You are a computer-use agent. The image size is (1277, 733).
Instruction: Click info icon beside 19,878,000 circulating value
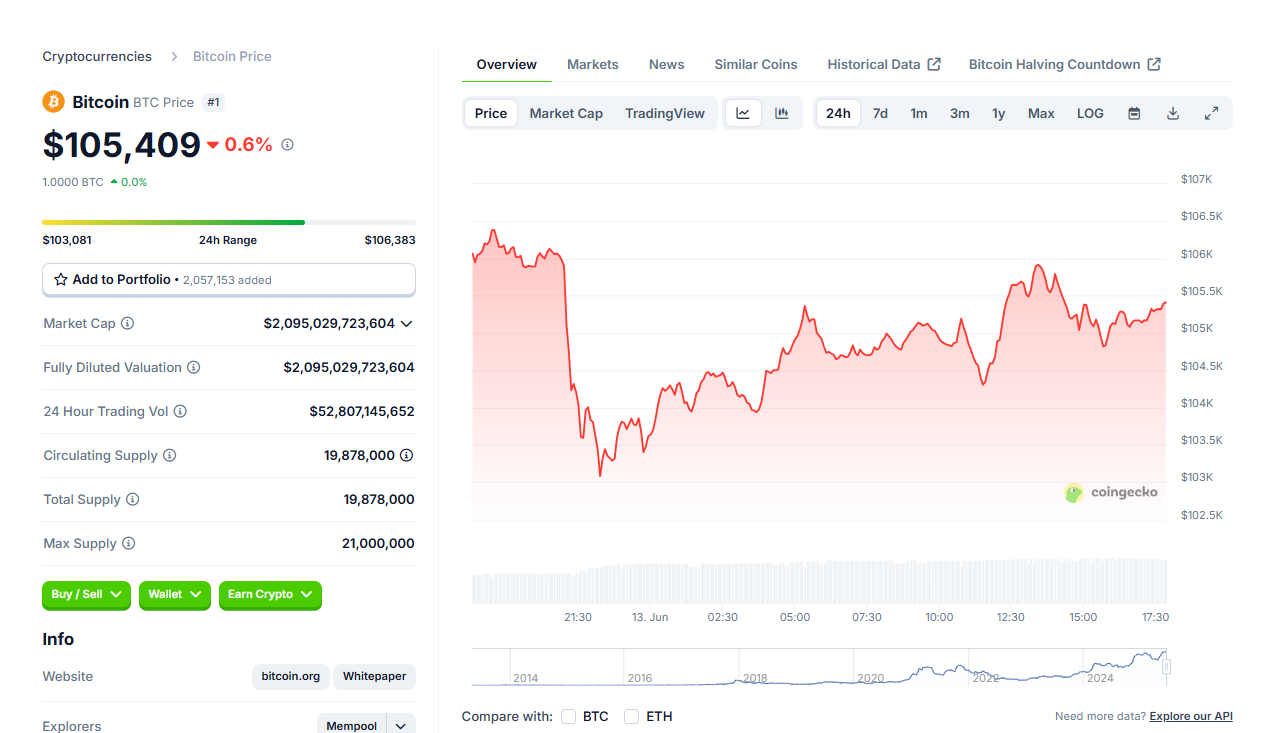click(407, 455)
